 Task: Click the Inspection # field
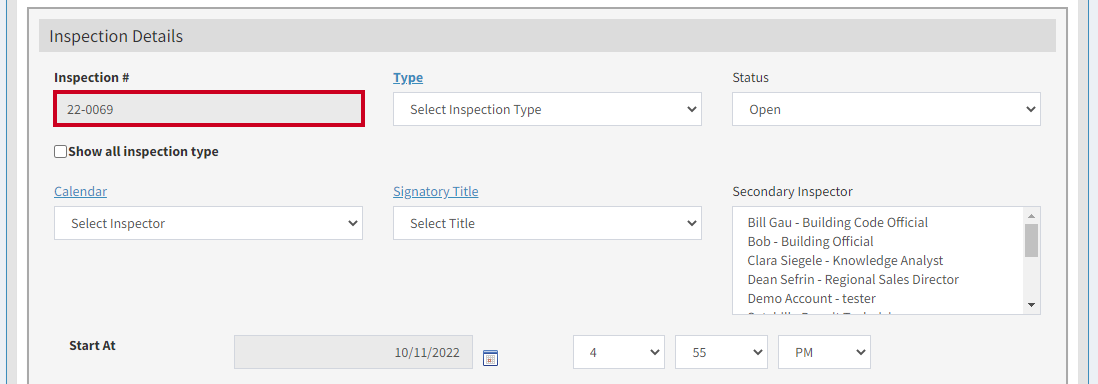point(209,109)
